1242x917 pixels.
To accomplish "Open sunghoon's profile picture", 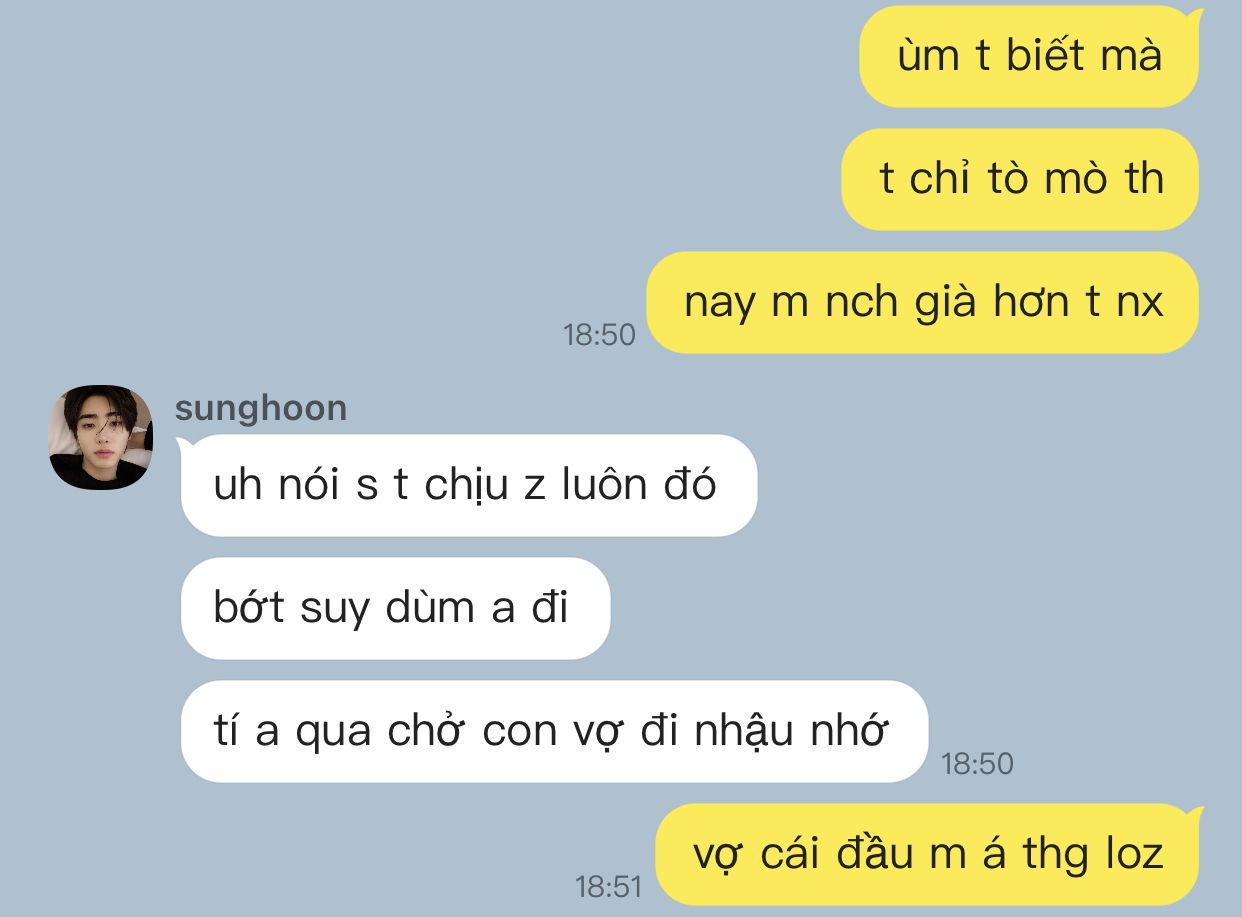I will pos(100,437).
